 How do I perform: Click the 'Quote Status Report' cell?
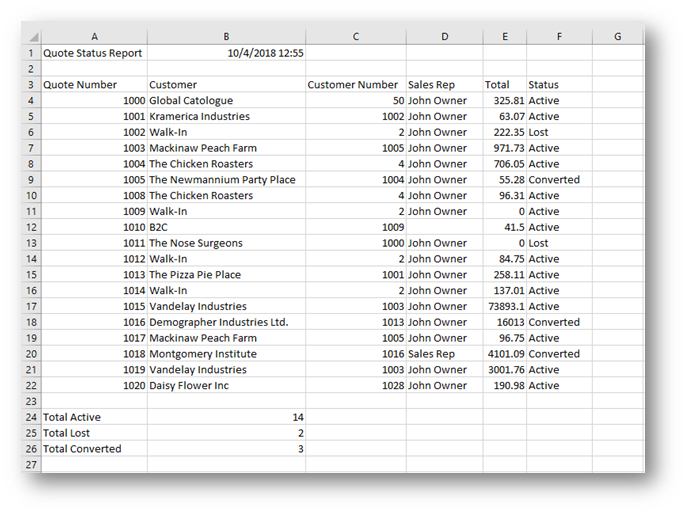(94, 53)
